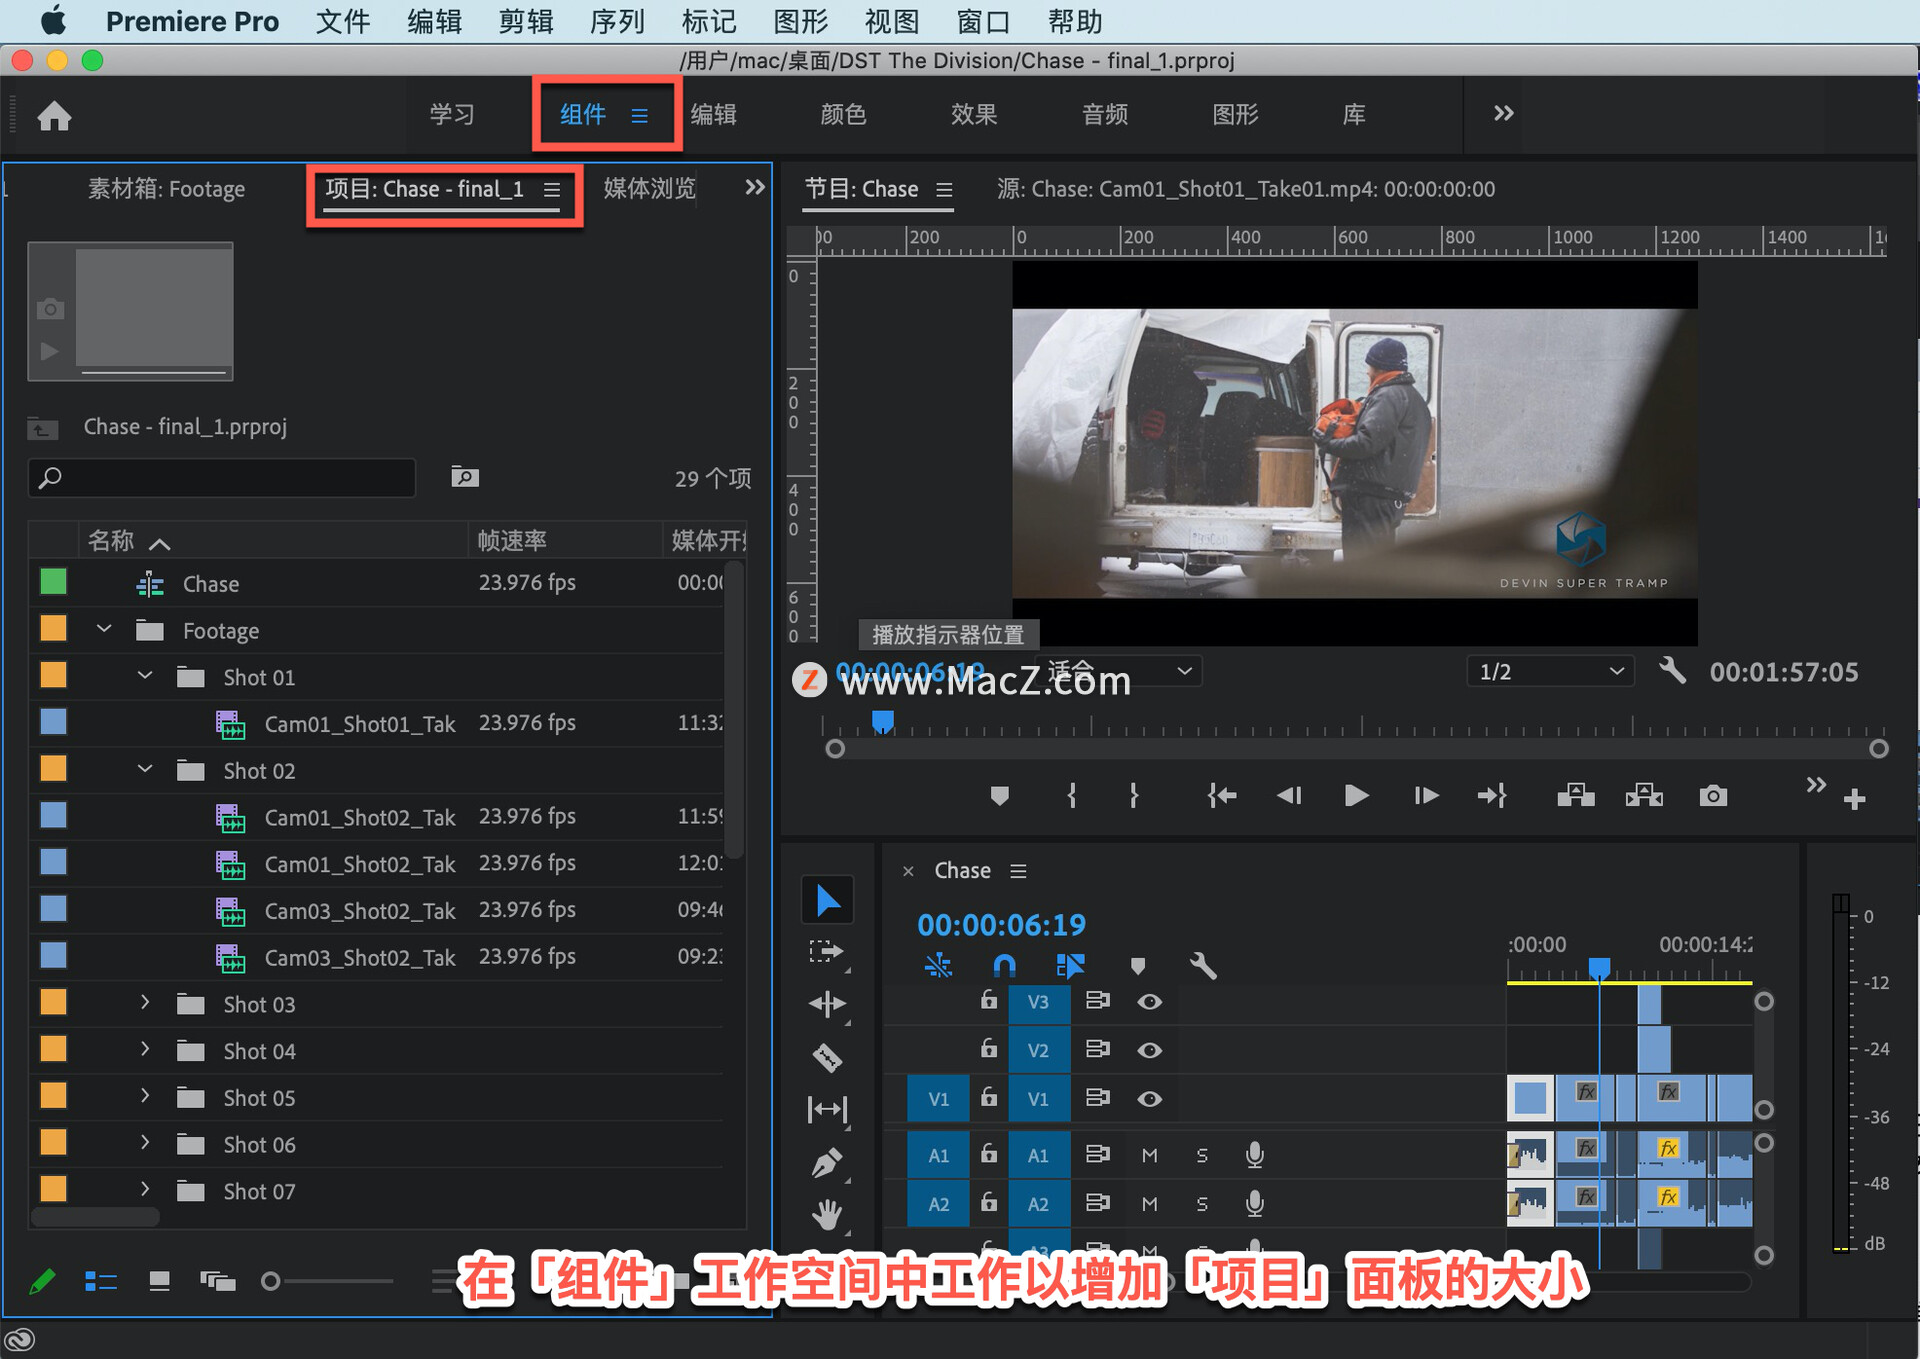Screen dimensions: 1920x1359
Task: Click the Export Frame camera icon
Action: (x=1713, y=796)
